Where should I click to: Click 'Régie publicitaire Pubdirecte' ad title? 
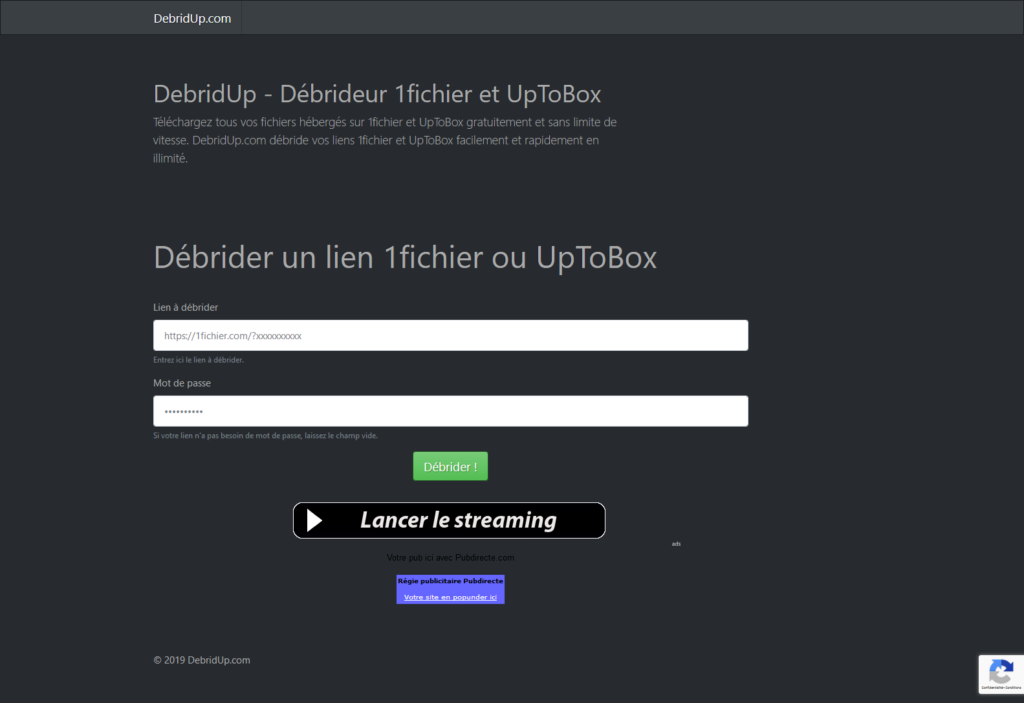tap(450, 580)
